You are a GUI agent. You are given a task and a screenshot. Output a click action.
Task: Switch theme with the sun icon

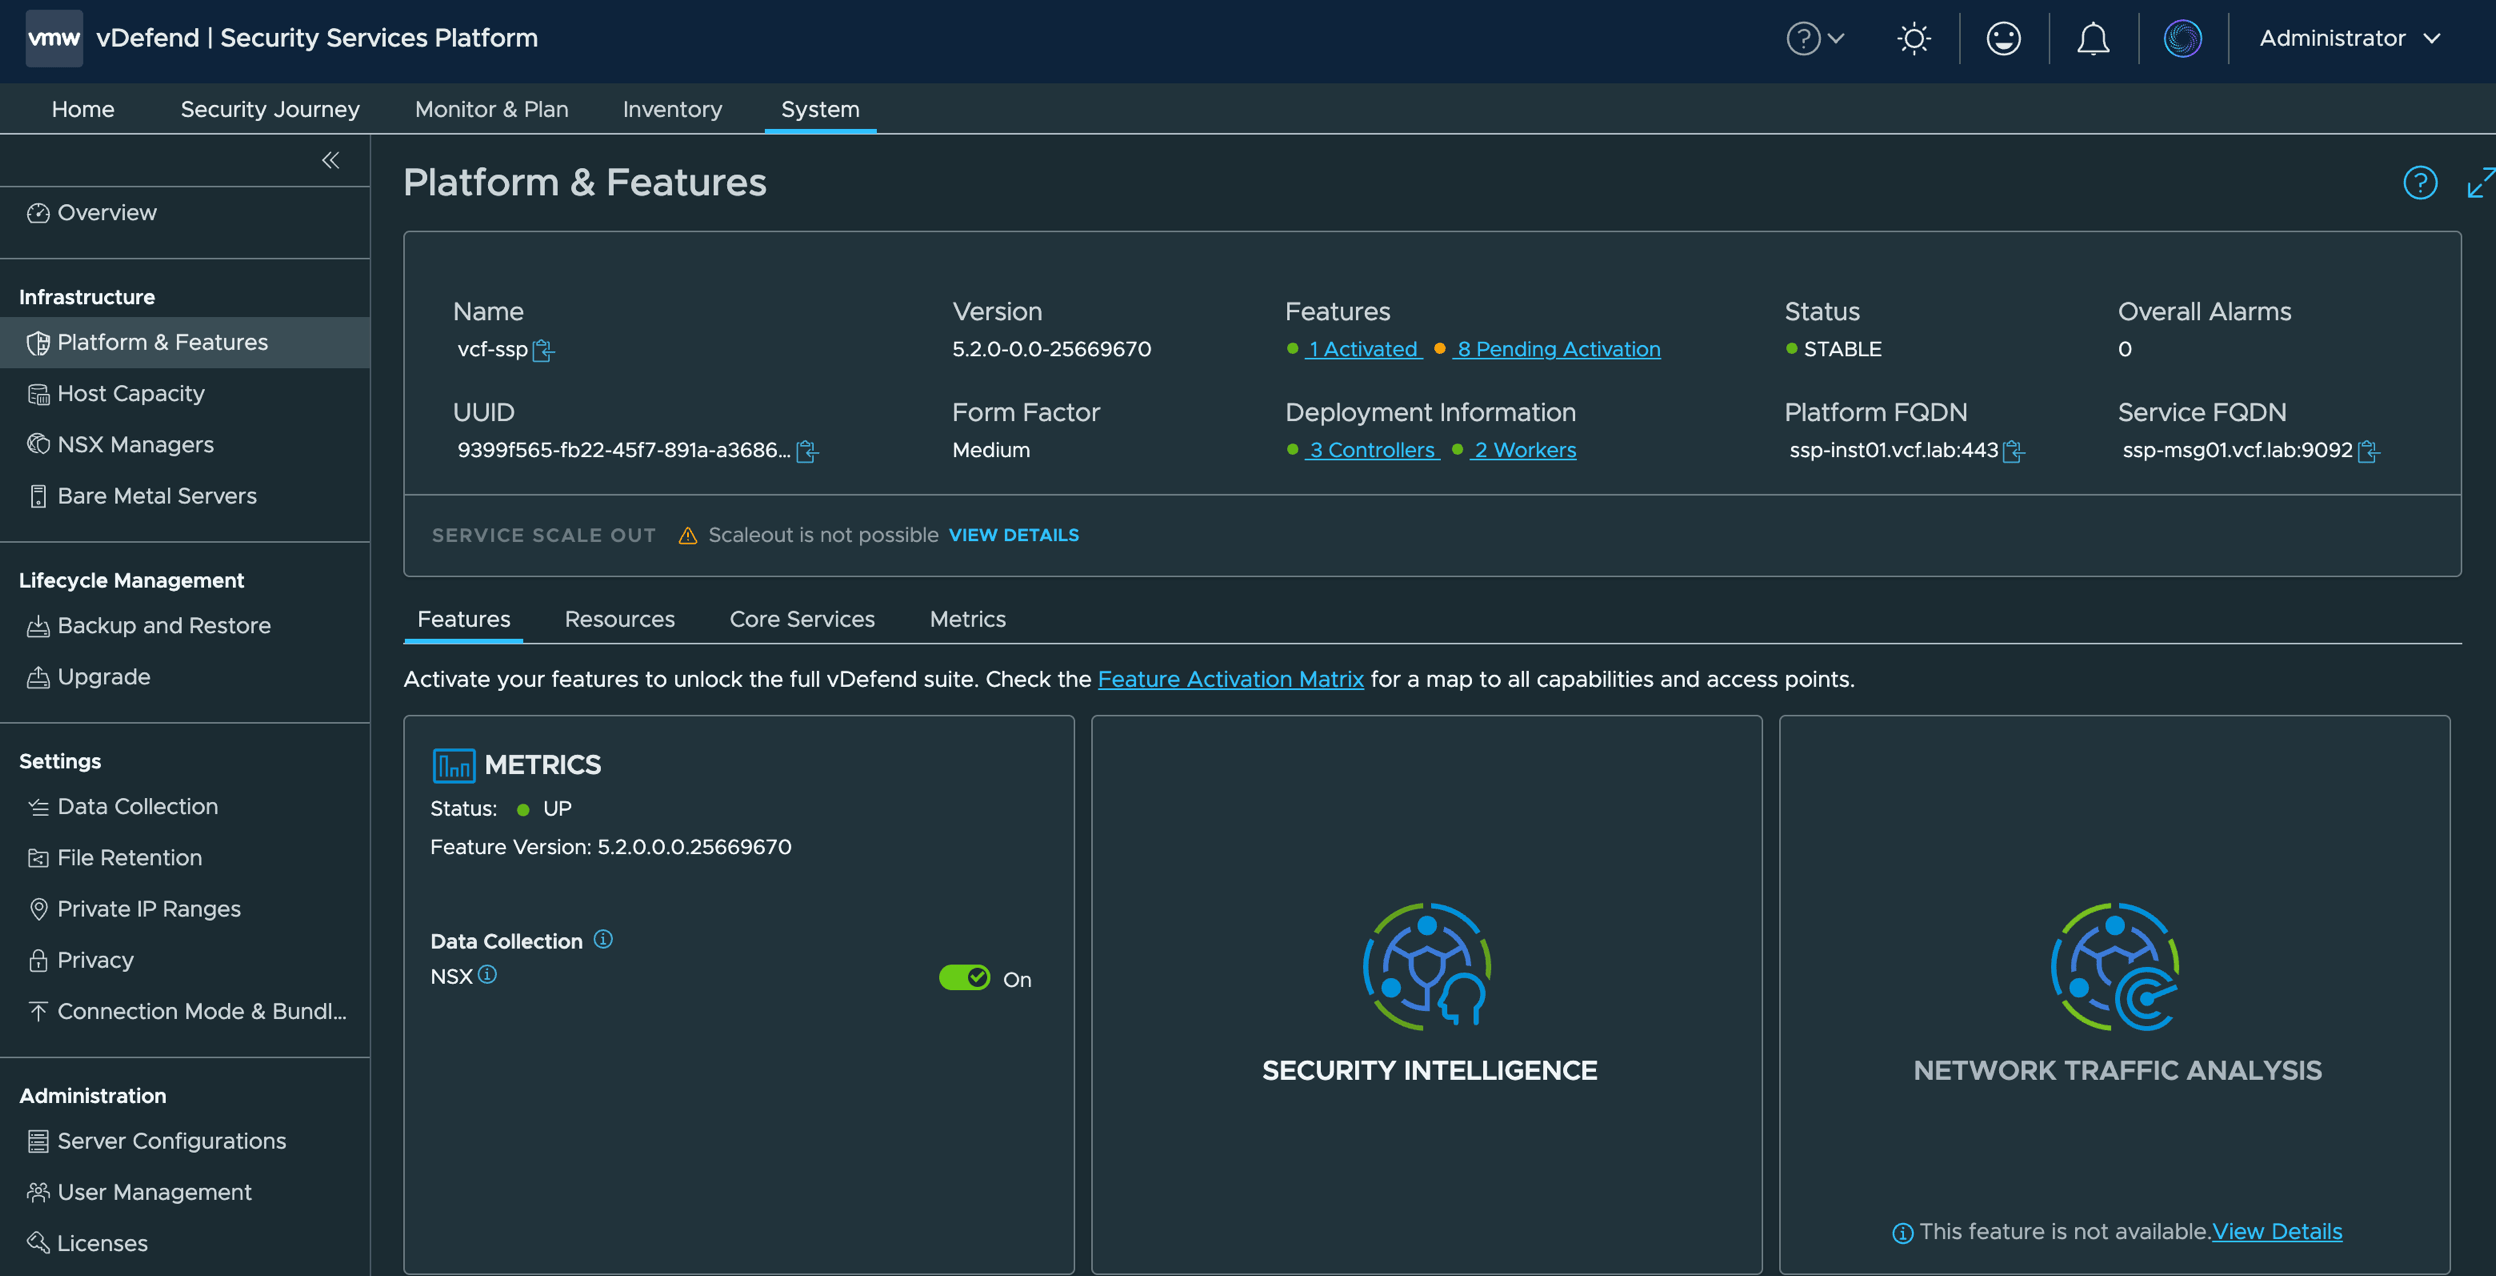1914,39
